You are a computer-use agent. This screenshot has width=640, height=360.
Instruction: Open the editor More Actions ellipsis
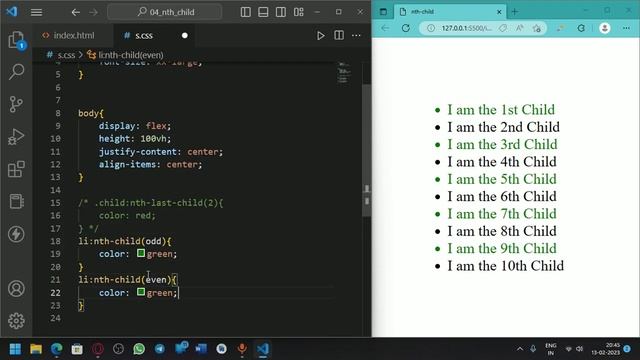(356, 36)
